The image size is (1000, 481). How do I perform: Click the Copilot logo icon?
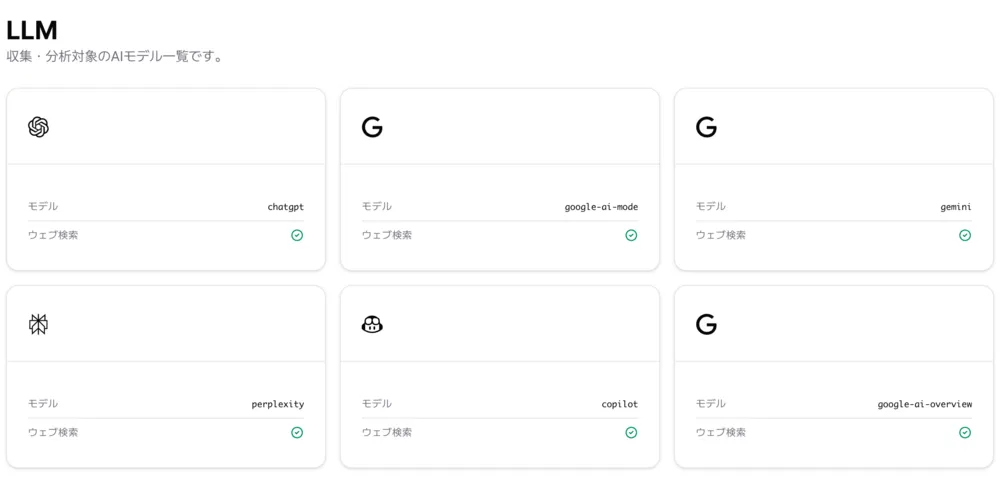click(x=372, y=325)
